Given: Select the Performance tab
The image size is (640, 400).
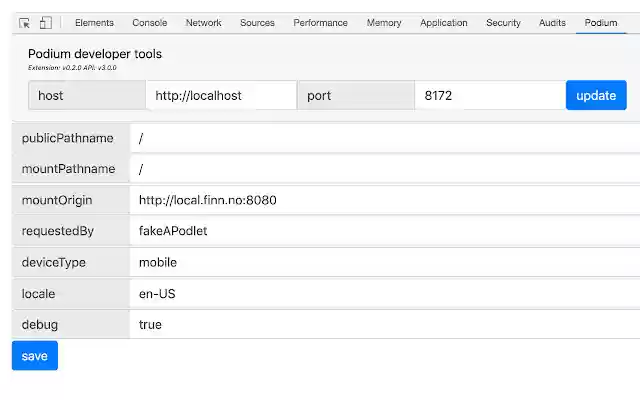Looking at the screenshot, I should click(321, 23).
